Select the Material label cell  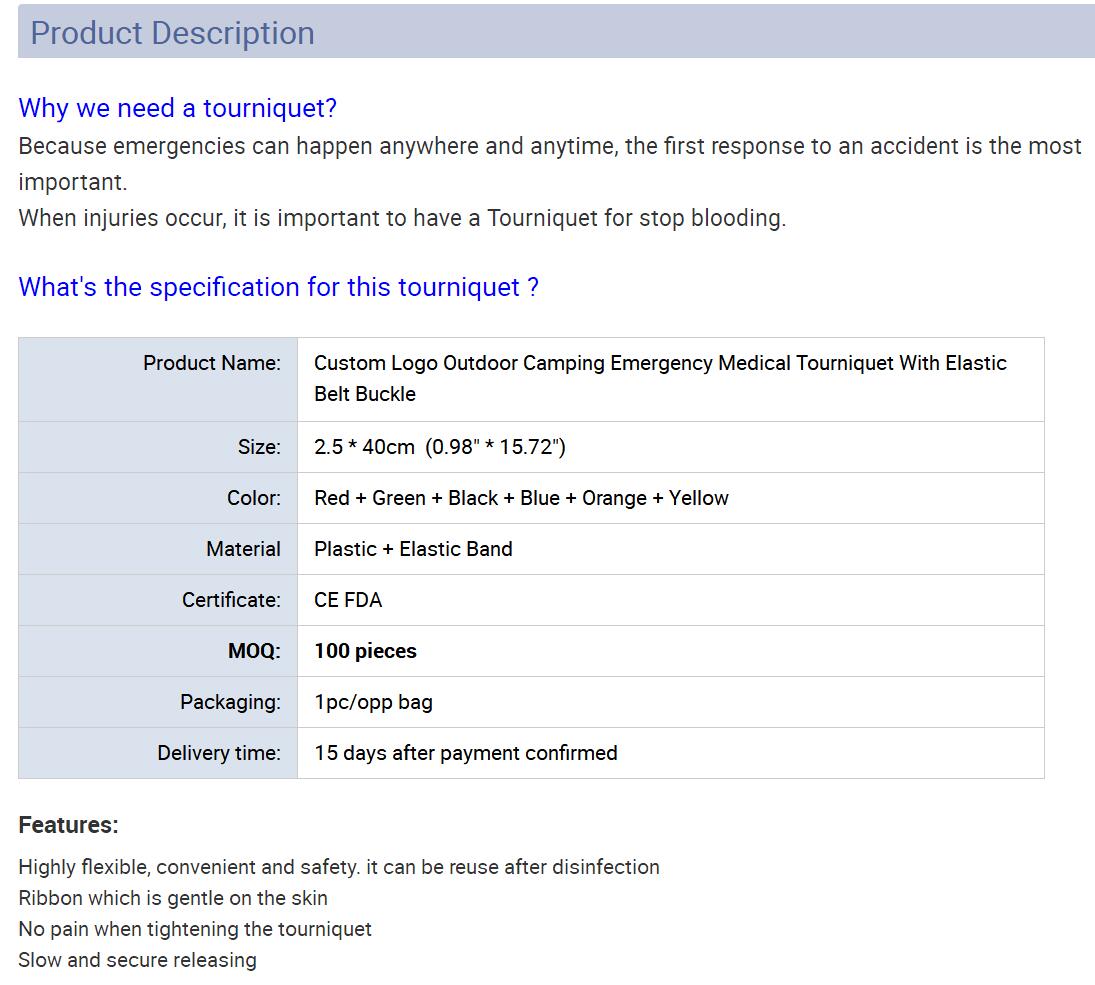point(243,549)
